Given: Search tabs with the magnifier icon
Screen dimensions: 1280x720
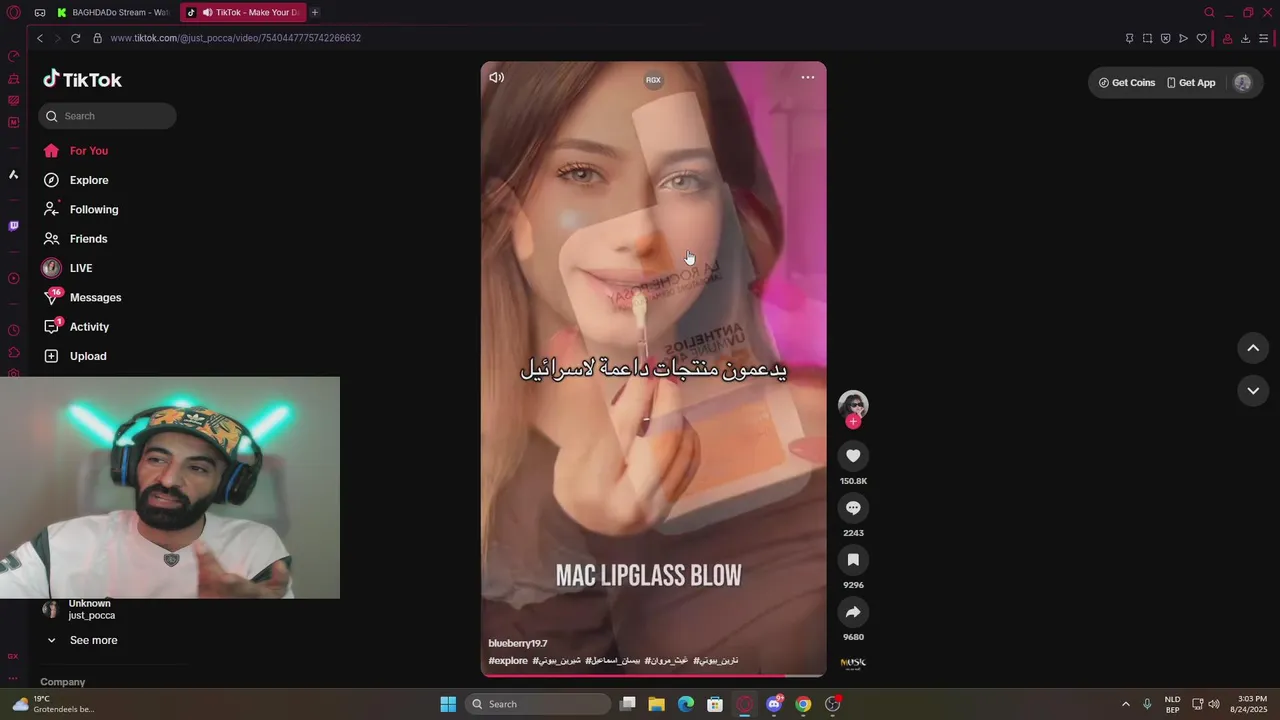Looking at the screenshot, I should coord(1209,12).
